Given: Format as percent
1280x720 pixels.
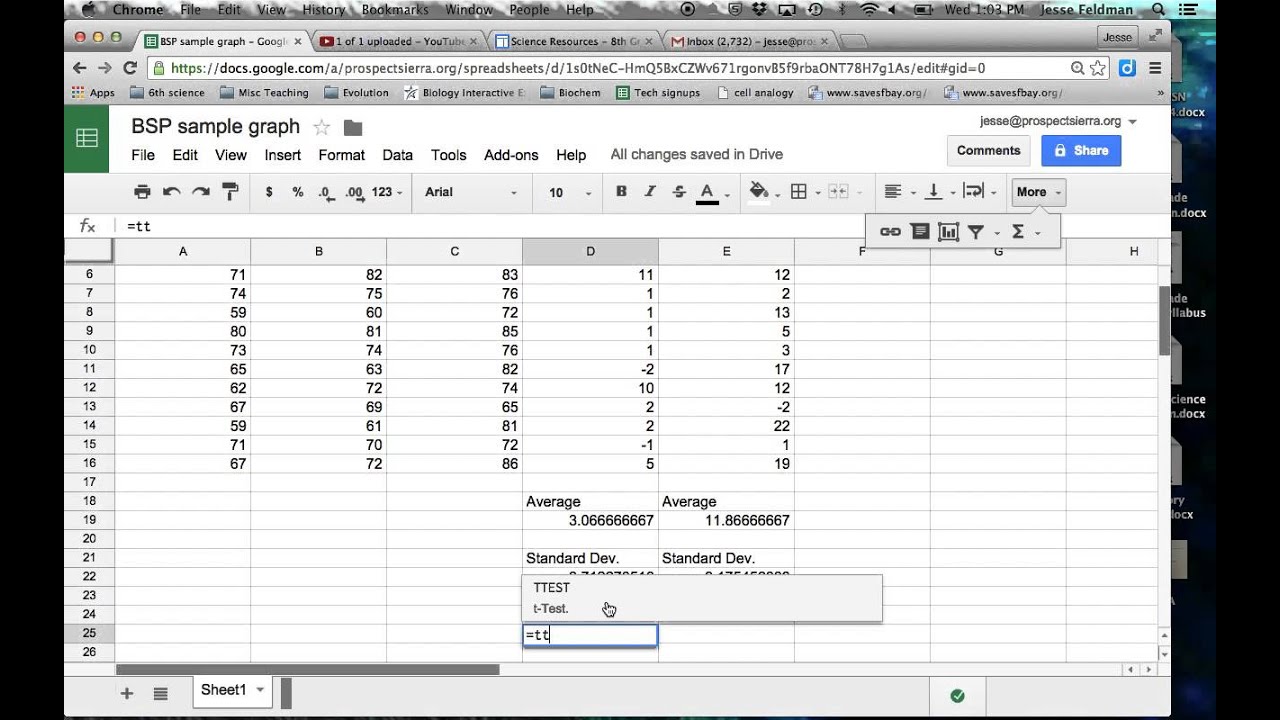Looking at the screenshot, I should pos(298,192).
